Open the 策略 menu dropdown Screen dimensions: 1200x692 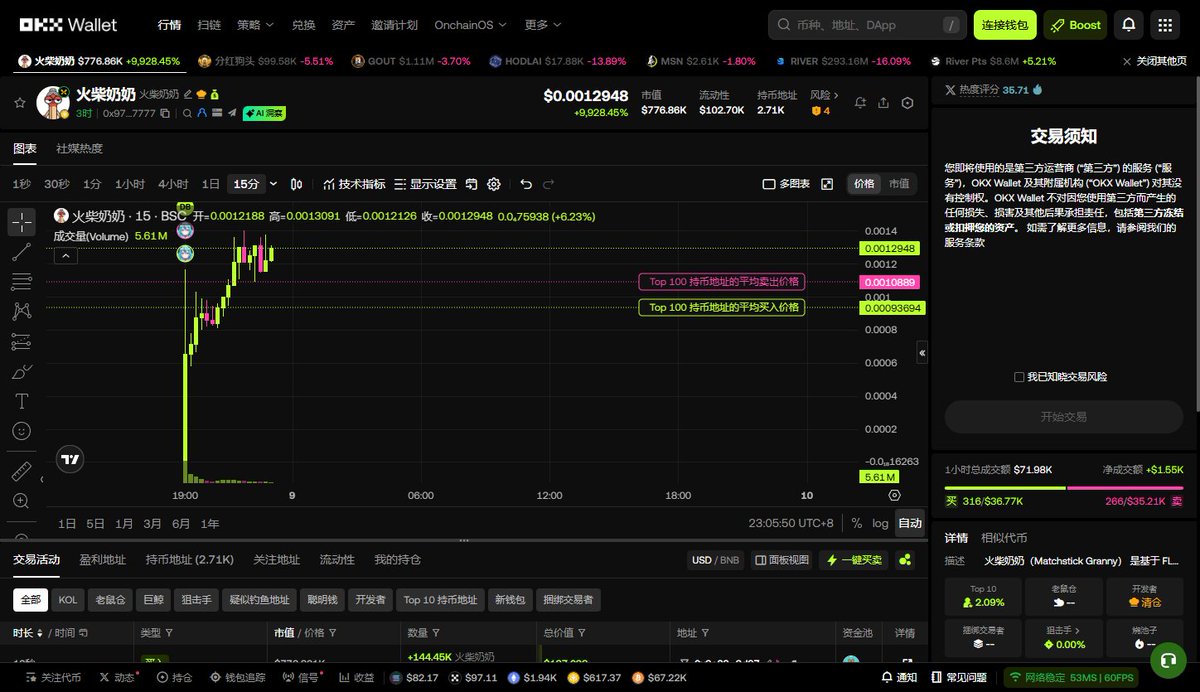click(255, 25)
